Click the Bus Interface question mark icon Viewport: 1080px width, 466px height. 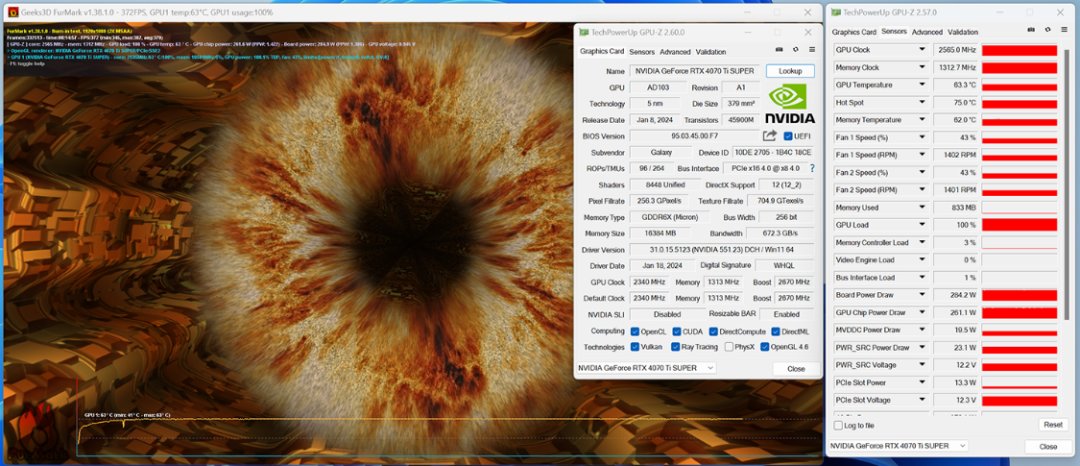pos(812,168)
